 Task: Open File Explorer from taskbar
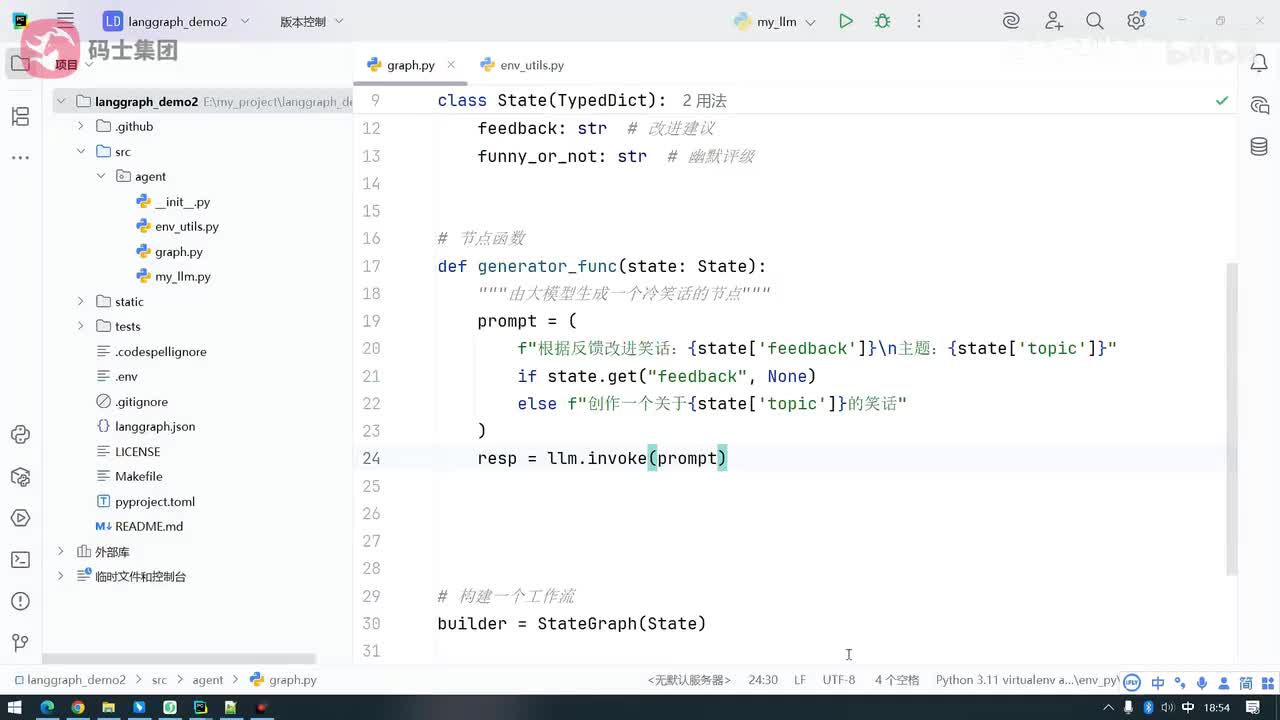tap(108, 708)
